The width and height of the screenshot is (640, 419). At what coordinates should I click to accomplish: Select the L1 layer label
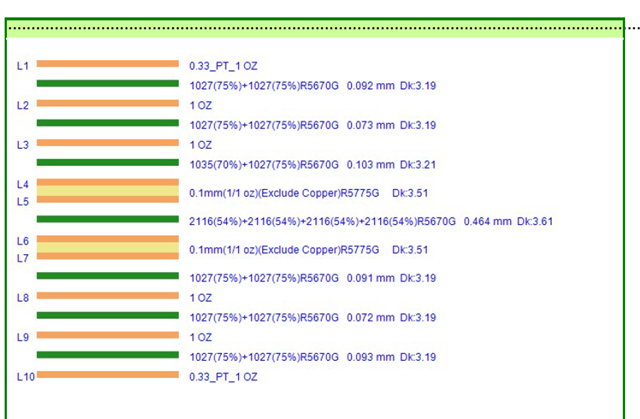(x=23, y=66)
